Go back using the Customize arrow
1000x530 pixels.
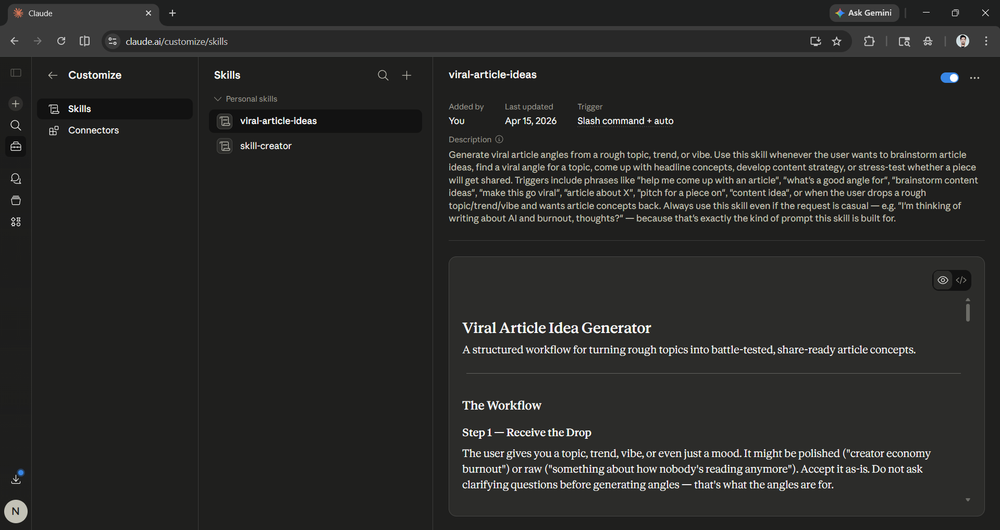pyautogui.click(x=52, y=75)
